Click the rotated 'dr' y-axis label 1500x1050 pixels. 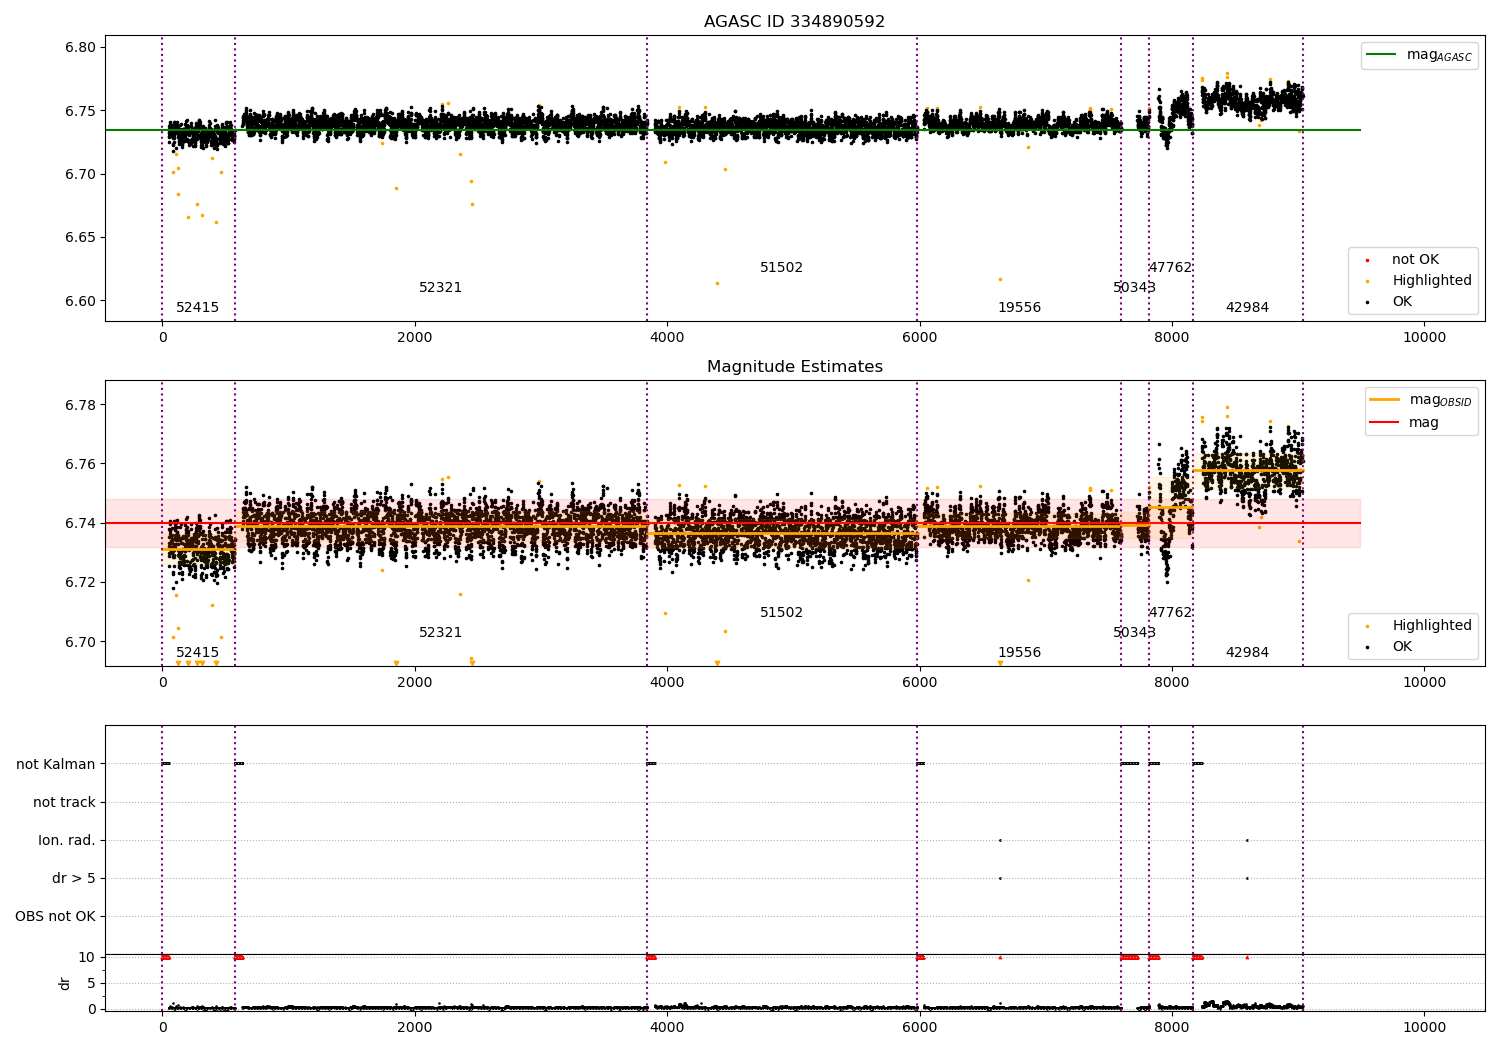pyautogui.click(x=65, y=983)
